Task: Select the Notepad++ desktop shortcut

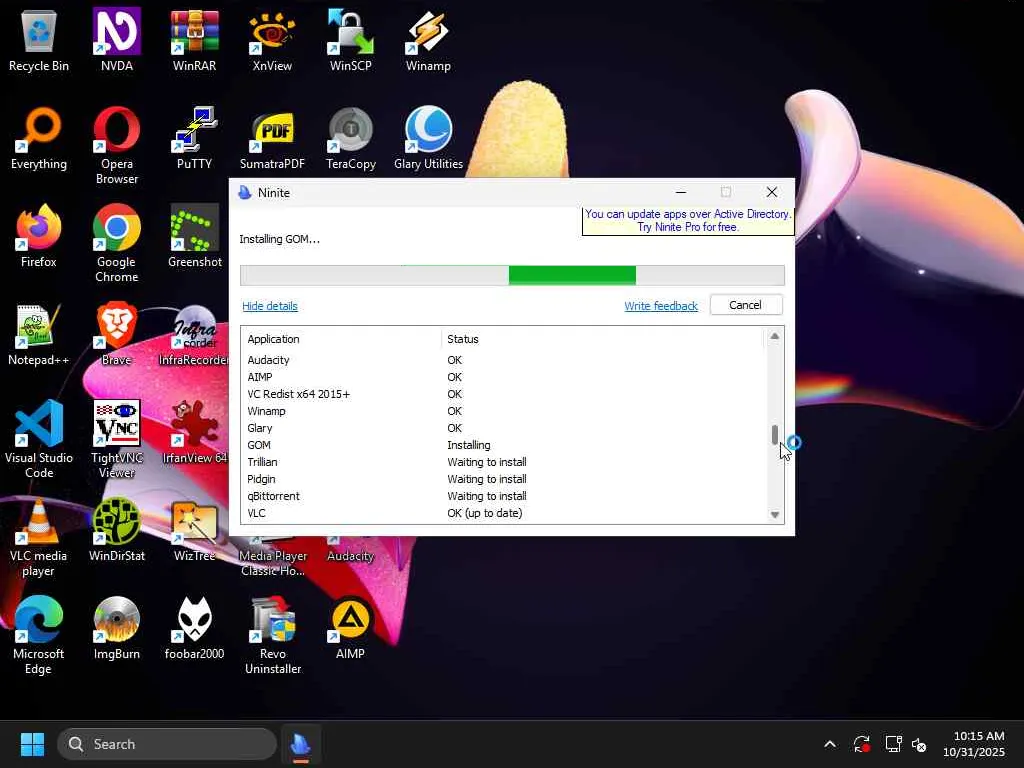Action: coord(39,334)
